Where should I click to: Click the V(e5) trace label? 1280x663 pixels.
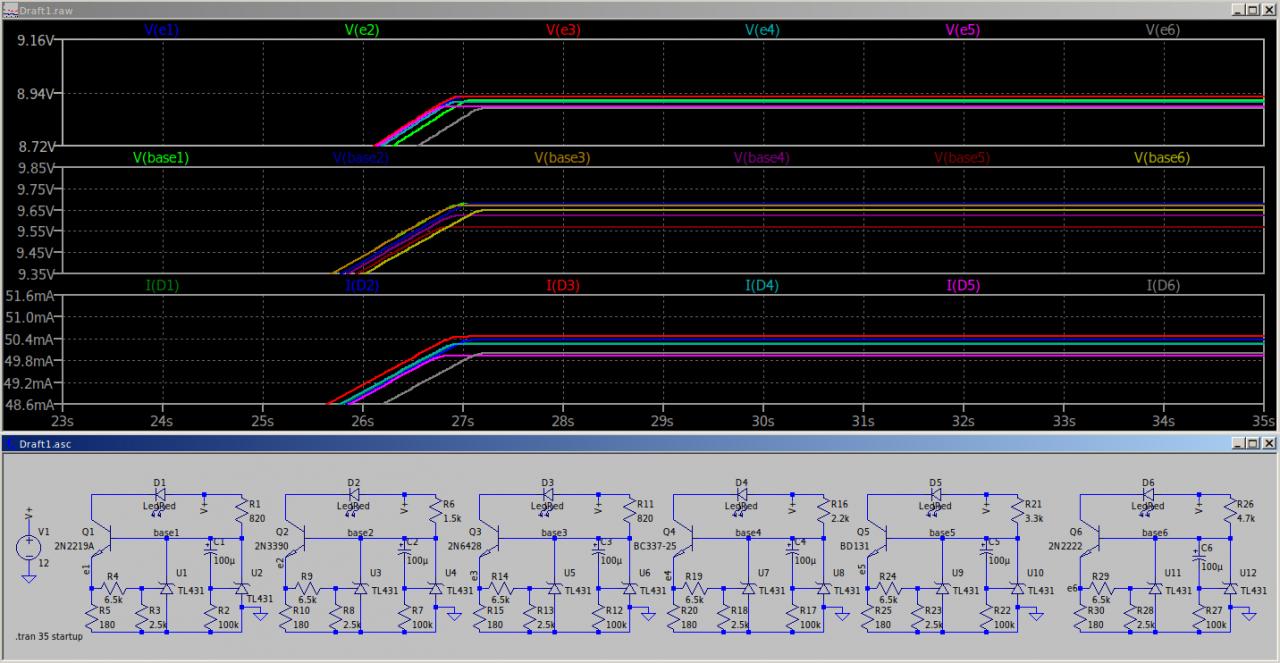963,30
